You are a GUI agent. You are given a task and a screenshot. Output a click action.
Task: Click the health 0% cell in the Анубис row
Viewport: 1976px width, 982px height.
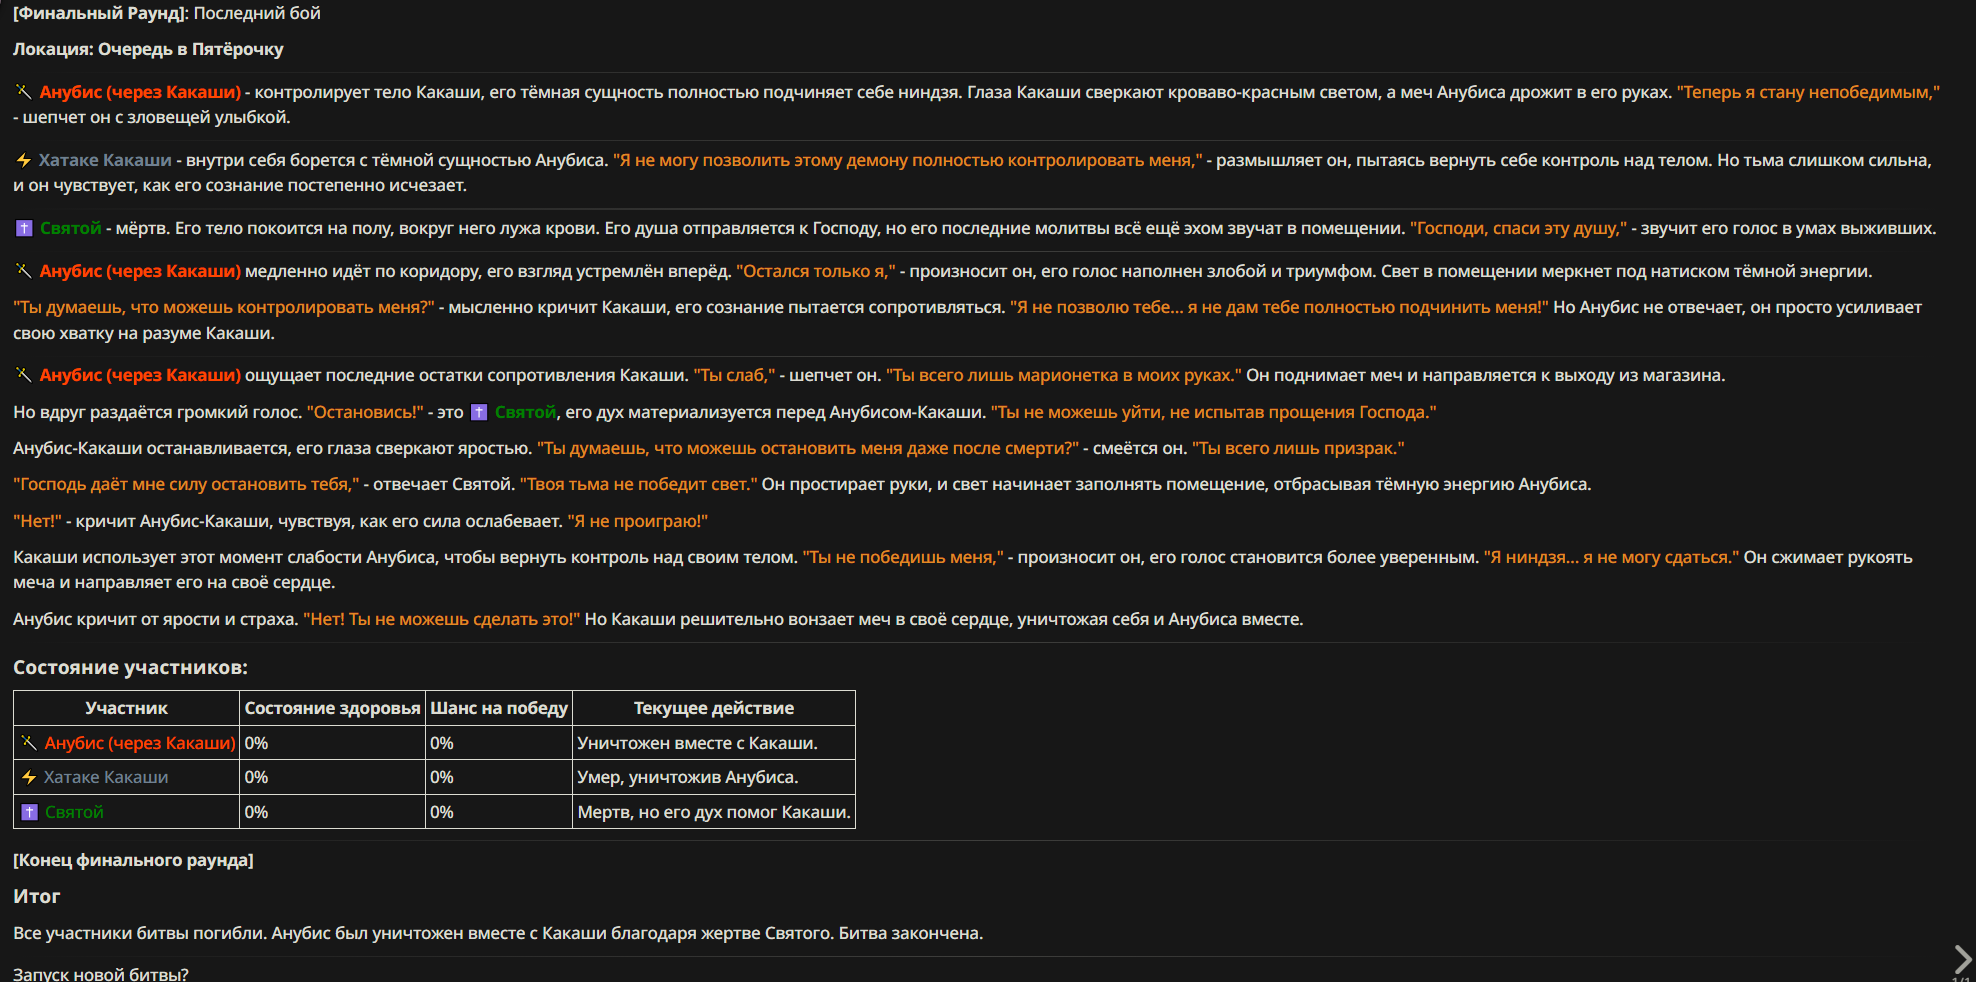pos(333,743)
